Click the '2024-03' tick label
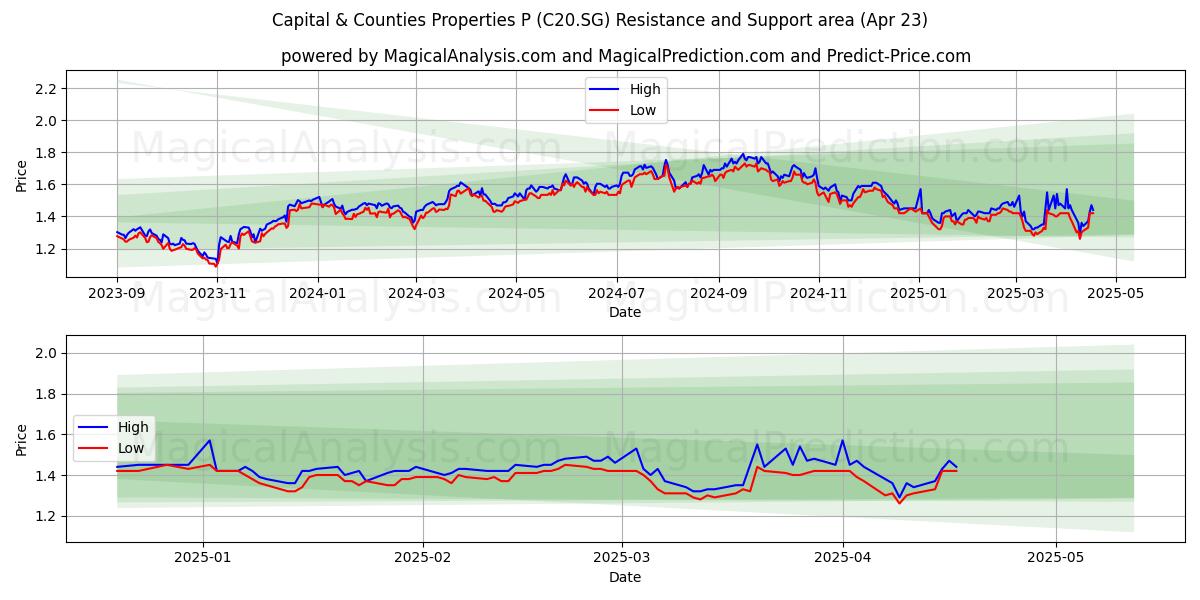This screenshot has width=1200, height=600. pyautogui.click(x=417, y=293)
